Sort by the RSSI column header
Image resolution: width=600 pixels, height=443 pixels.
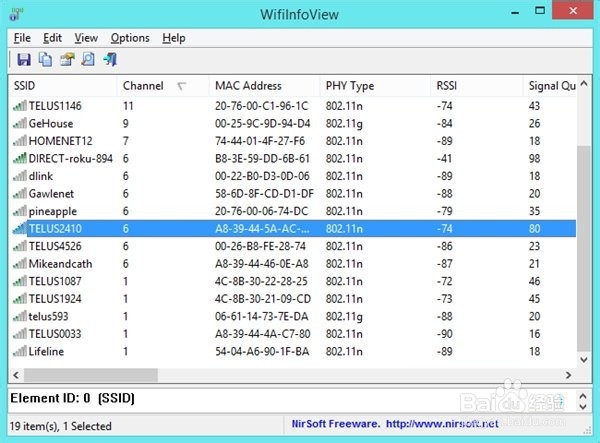pos(476,86)
